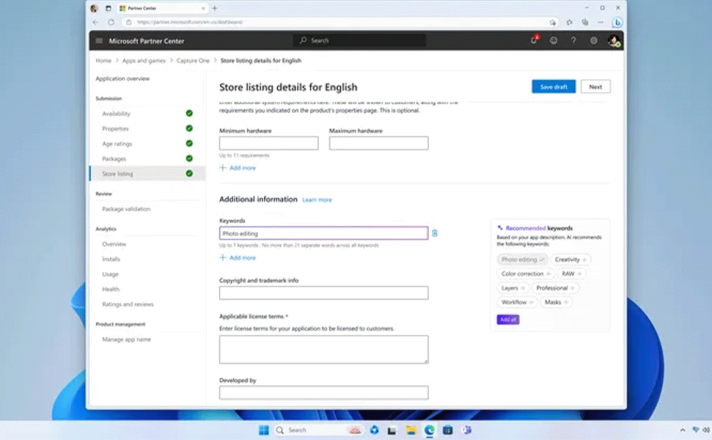Add the Creativity recommended keyword
The image size is (712, 440).
tap(571, 259)
